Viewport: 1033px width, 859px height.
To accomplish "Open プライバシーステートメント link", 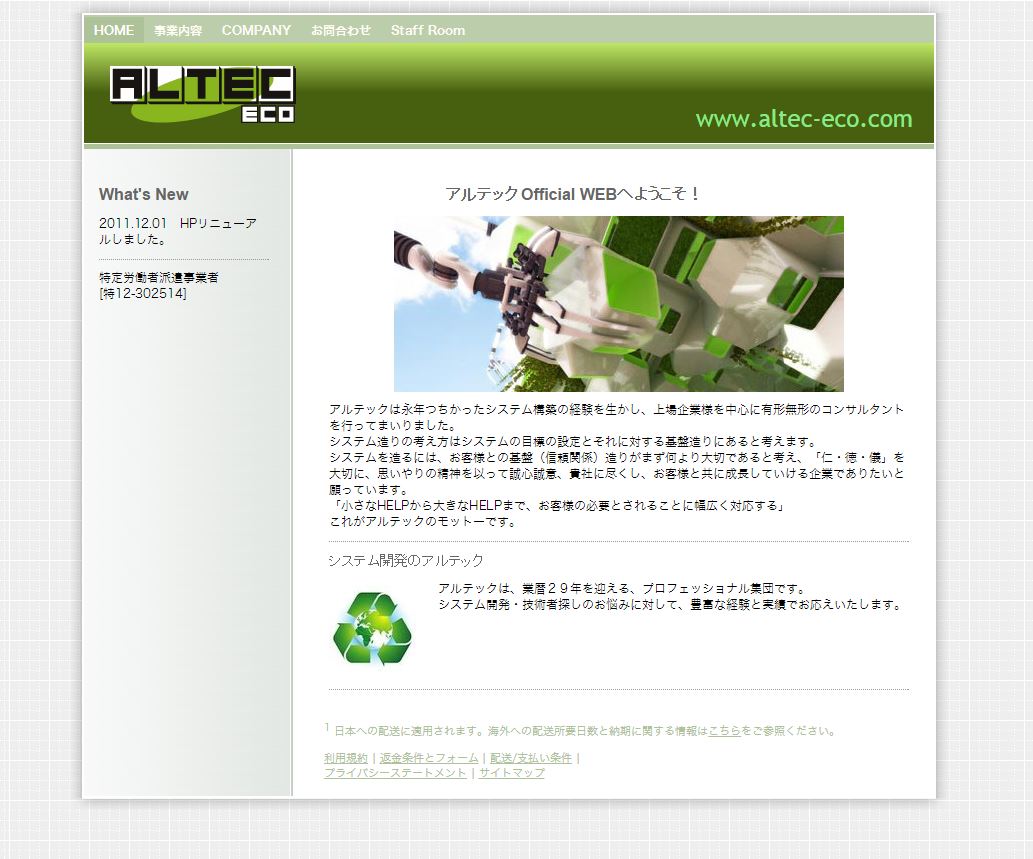I will [x=395, y=773].
